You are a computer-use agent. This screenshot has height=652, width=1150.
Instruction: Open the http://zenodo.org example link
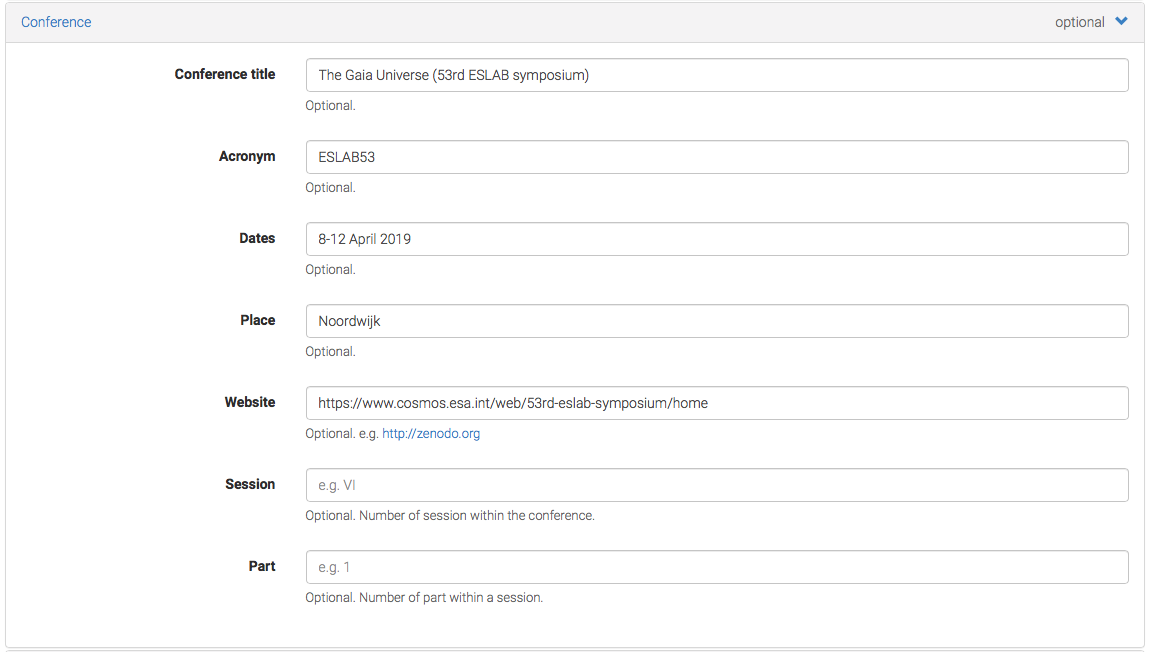(x=431, y=433)
